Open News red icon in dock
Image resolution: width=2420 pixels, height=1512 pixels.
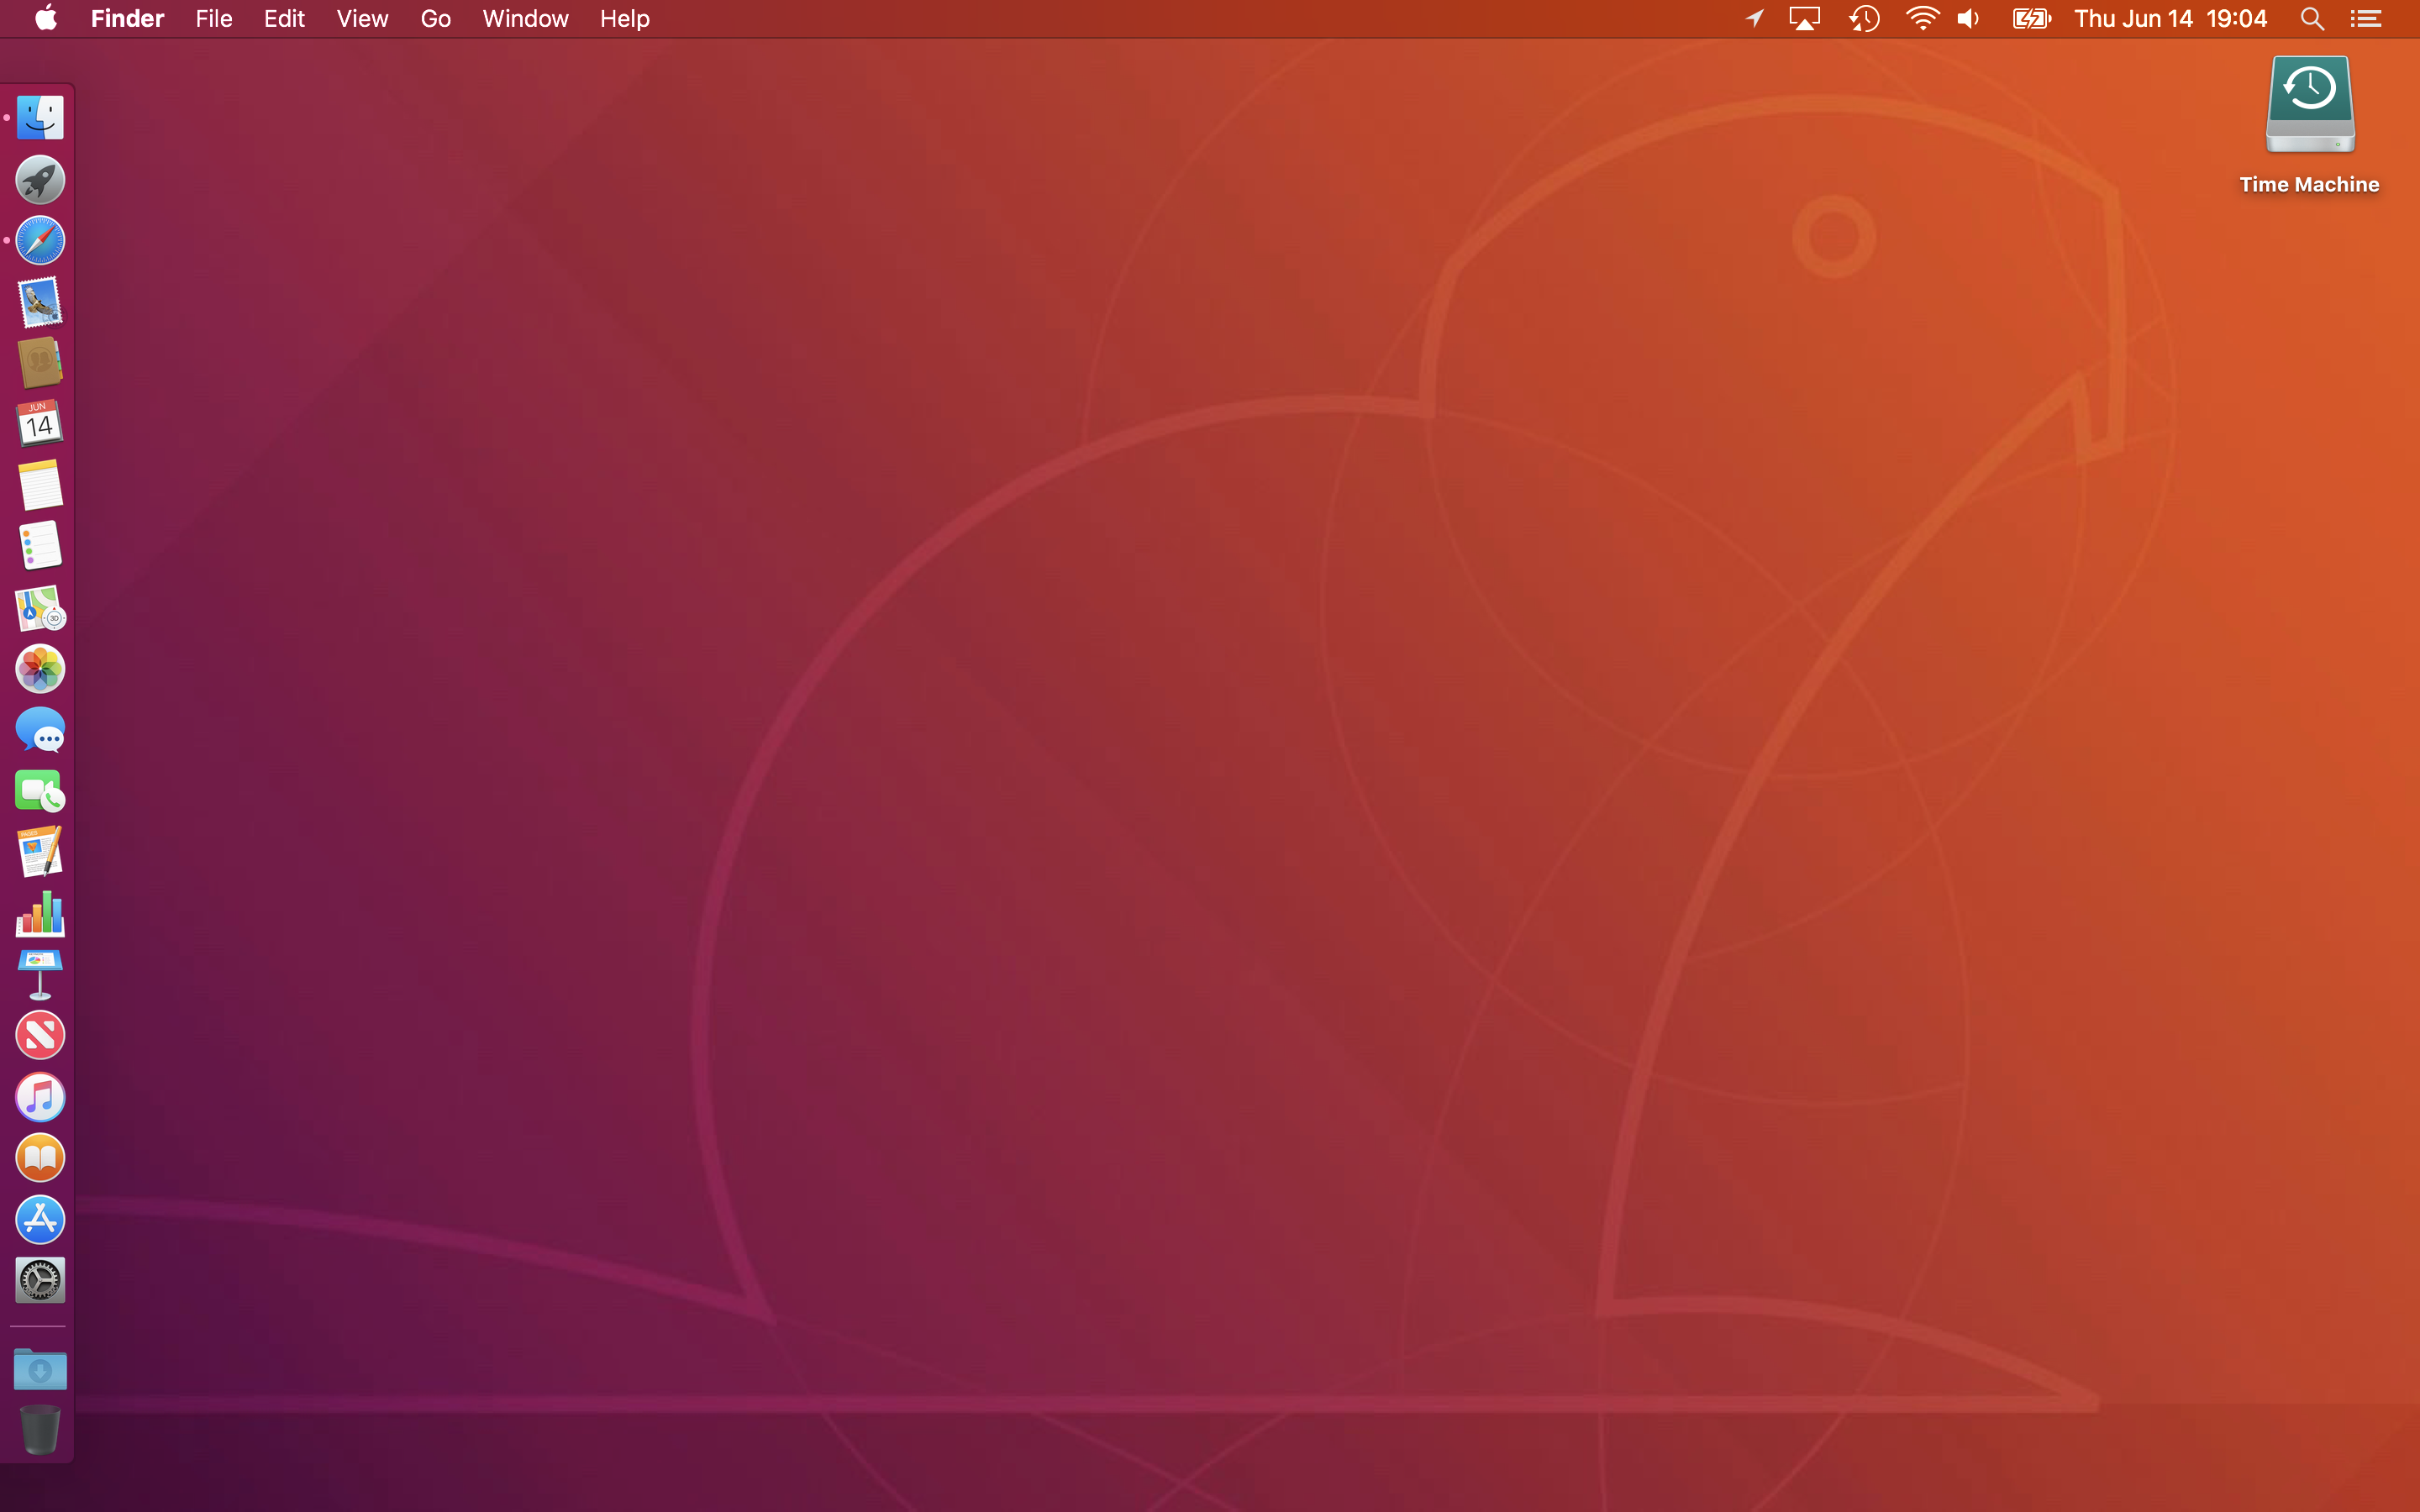tap(40, 1036)
